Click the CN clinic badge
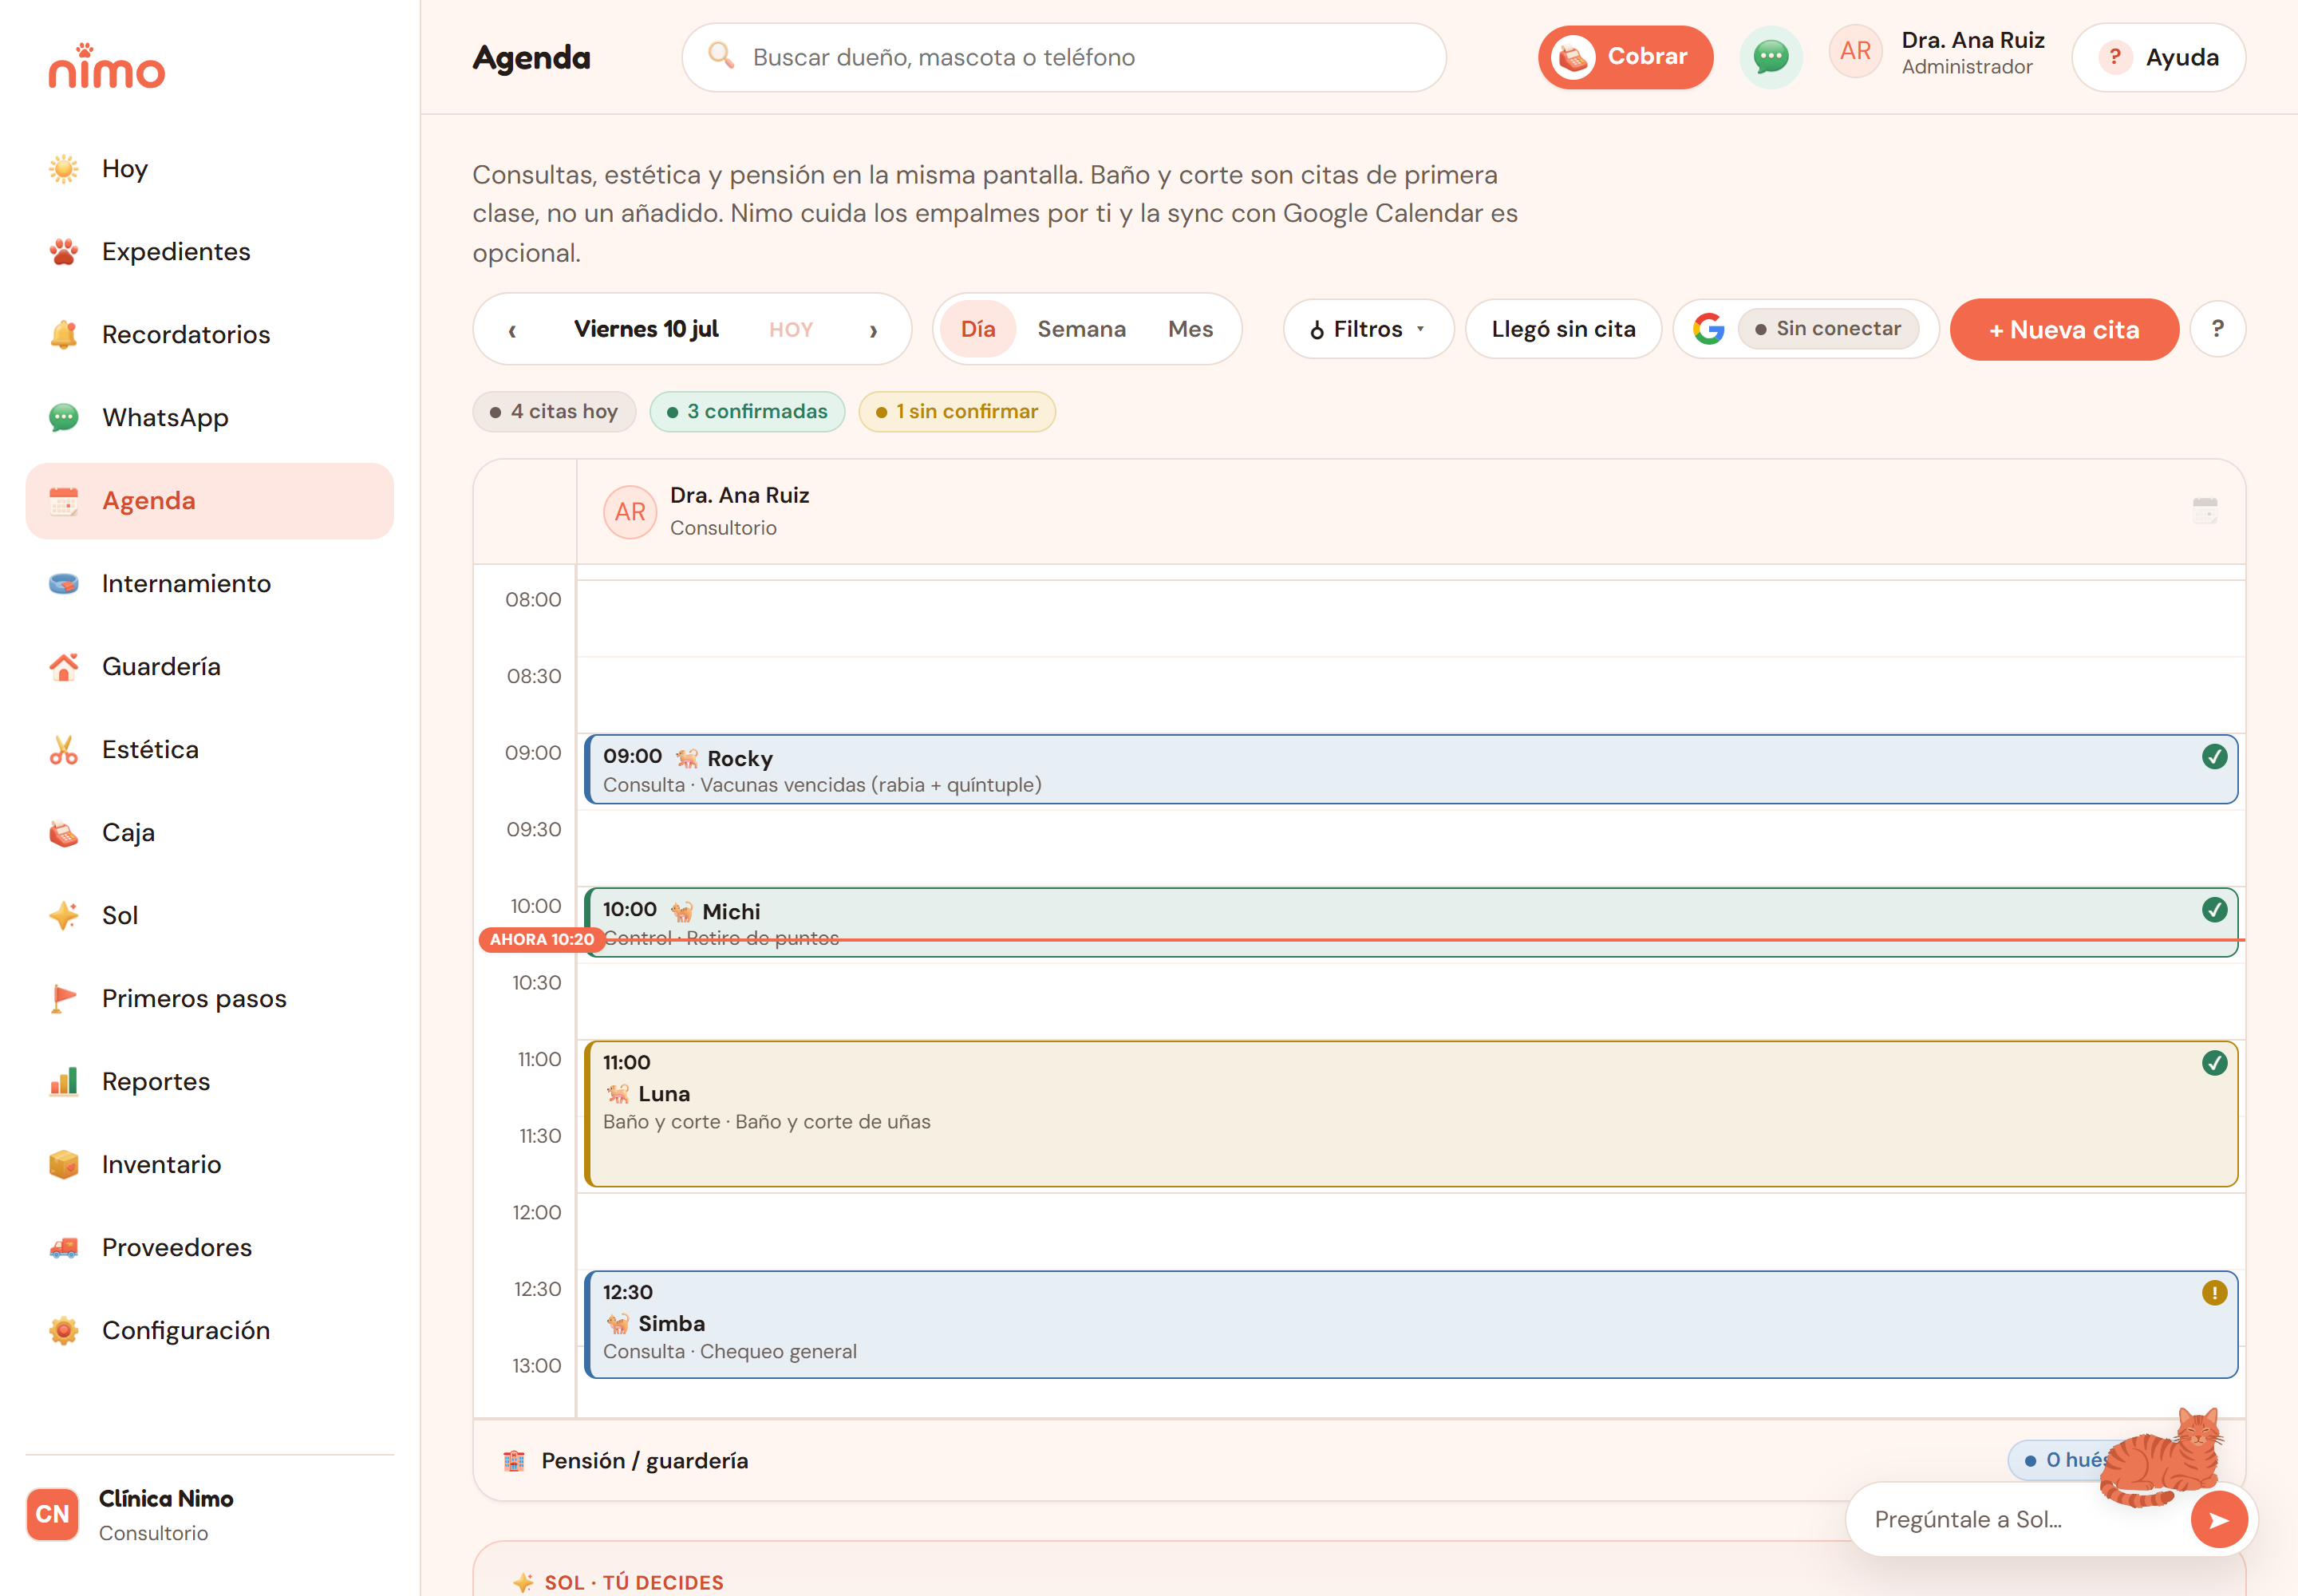This screenshot has width=2298, height=1596. pyautogui.click(x=52, y=1515)
